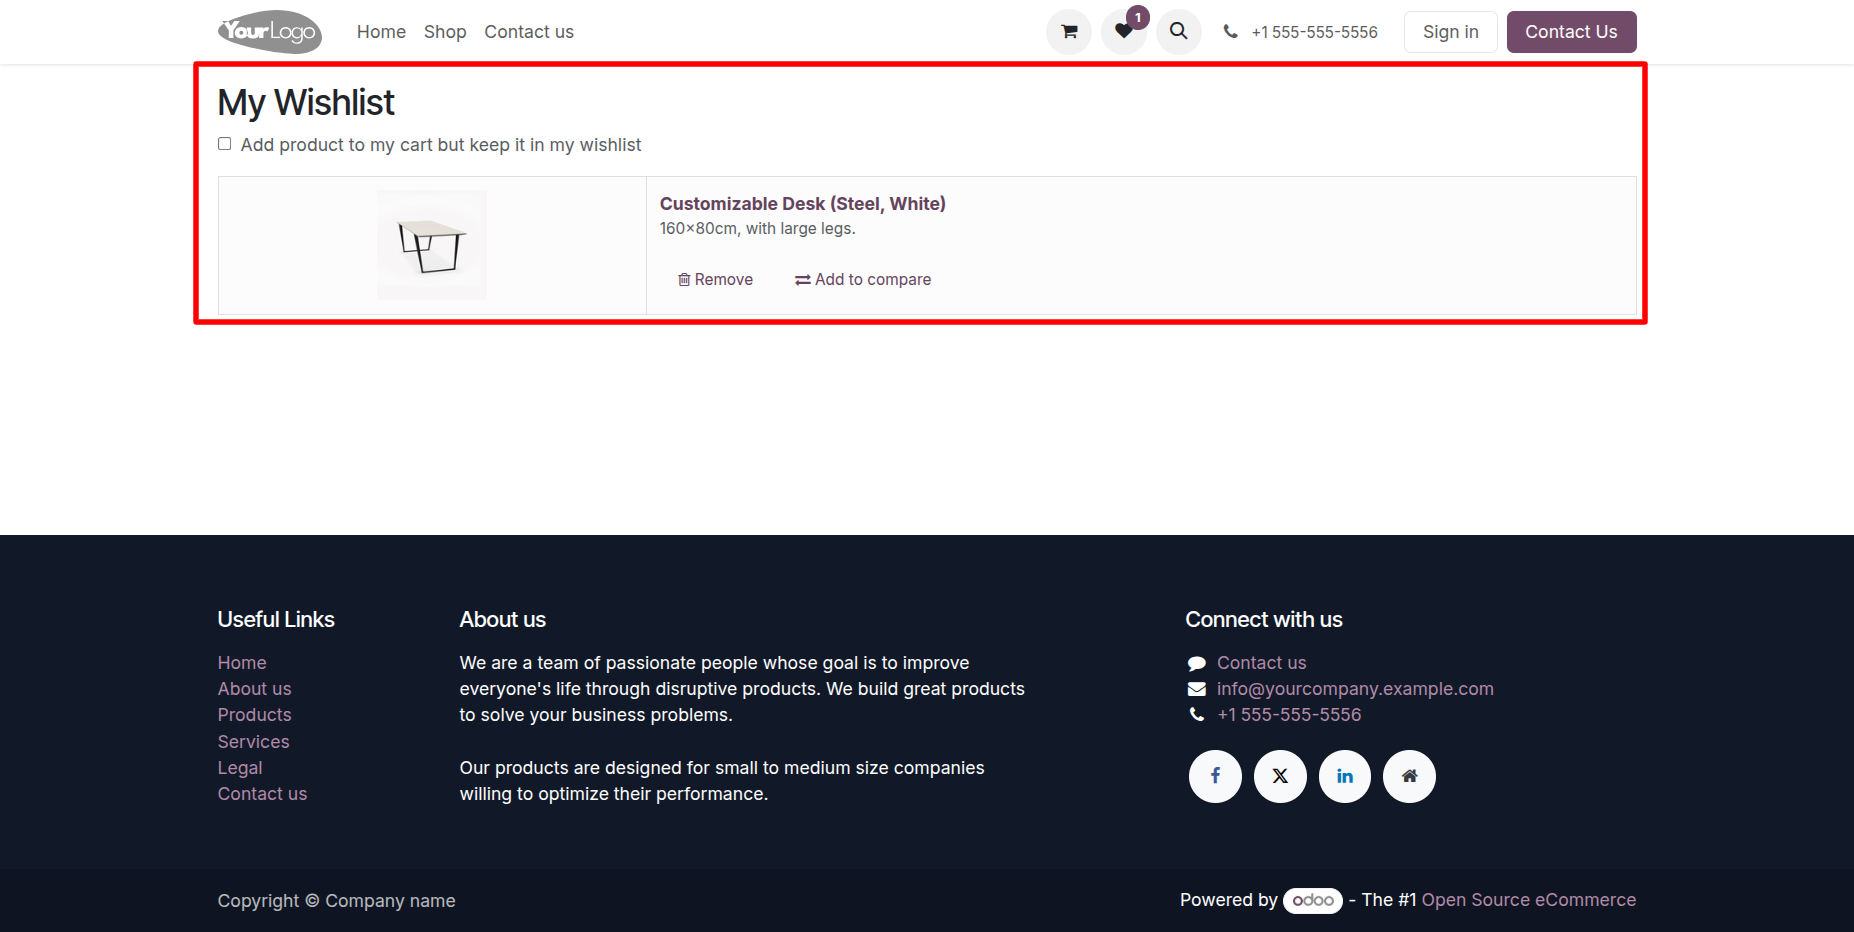Click description text 160×80cm, with large legs.

(758, 229)
